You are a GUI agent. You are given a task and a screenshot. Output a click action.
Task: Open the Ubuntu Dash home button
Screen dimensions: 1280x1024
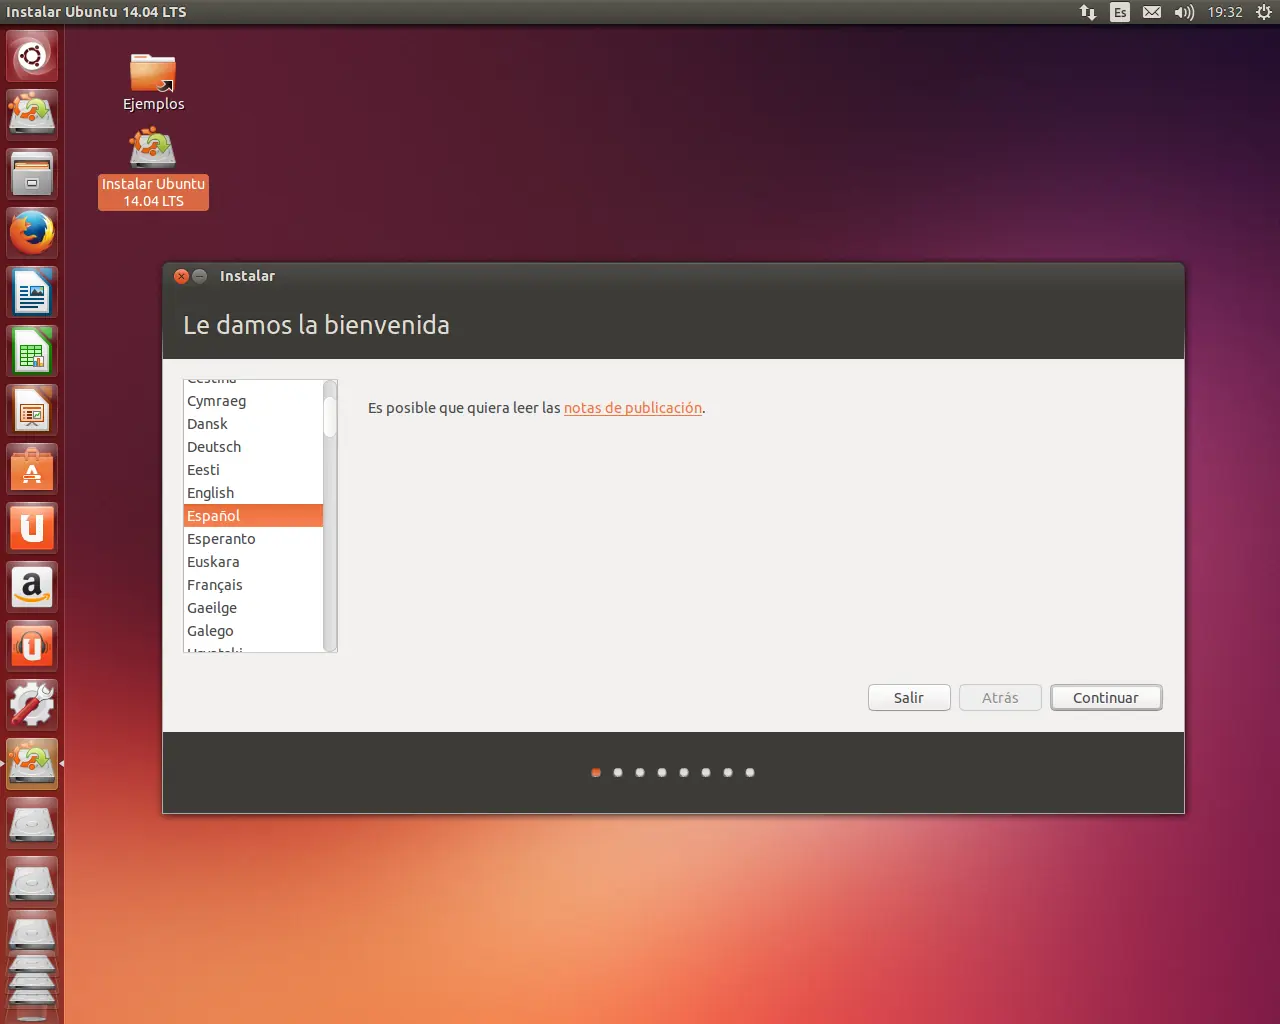coord(32,56)
